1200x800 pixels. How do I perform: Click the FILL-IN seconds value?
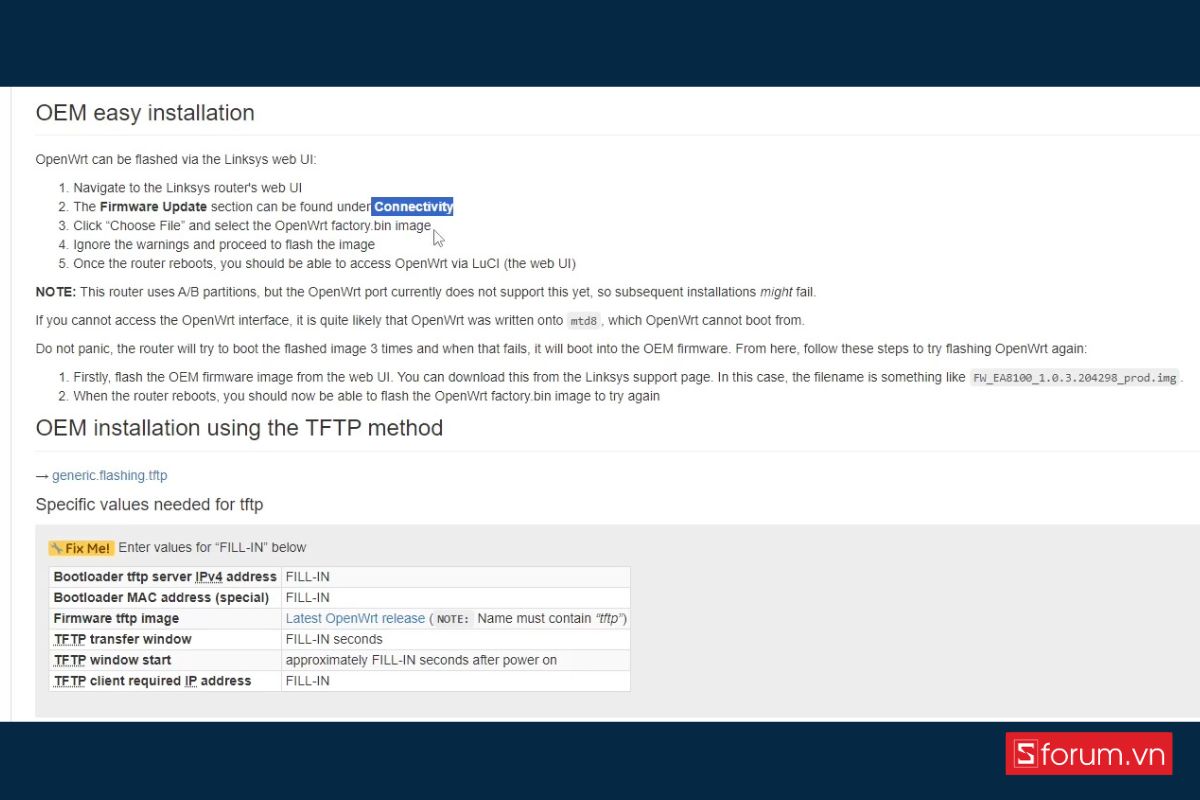click(x=334, y=639)
